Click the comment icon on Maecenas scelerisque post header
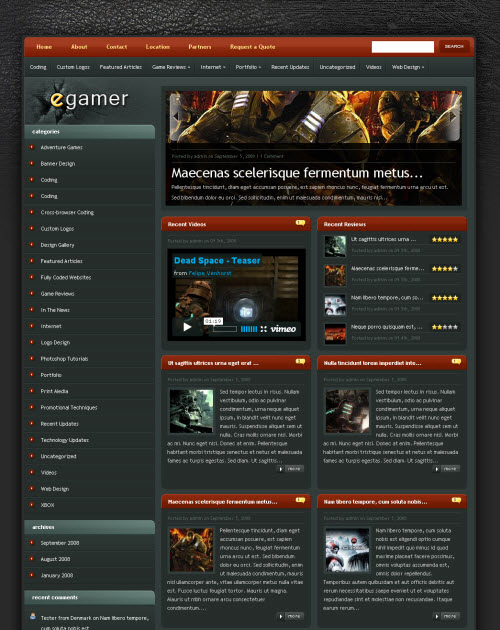The width and height of the screenshot is (500, 630). coord(300,500)
